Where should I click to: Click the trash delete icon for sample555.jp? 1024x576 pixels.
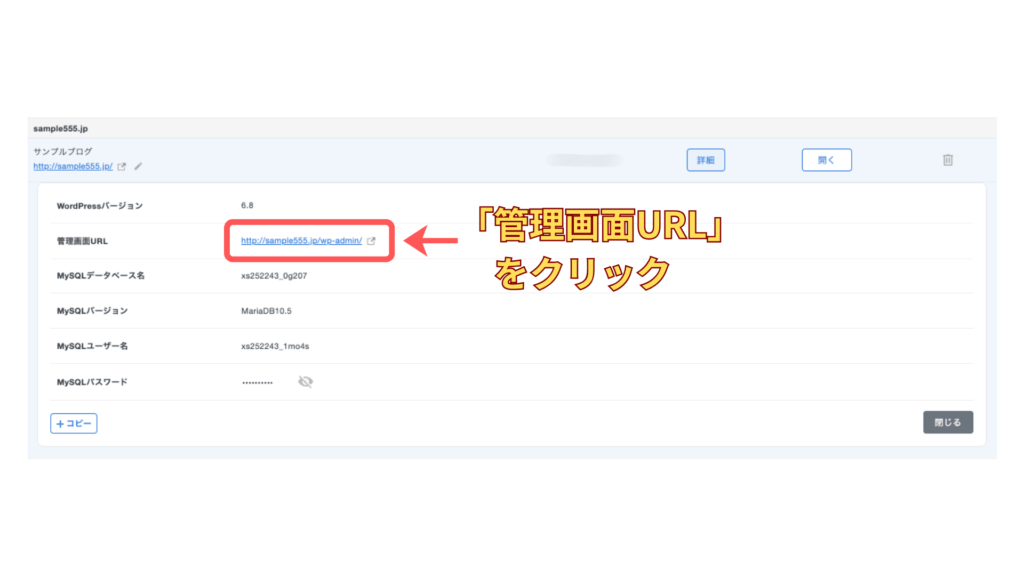click(948, 160)
